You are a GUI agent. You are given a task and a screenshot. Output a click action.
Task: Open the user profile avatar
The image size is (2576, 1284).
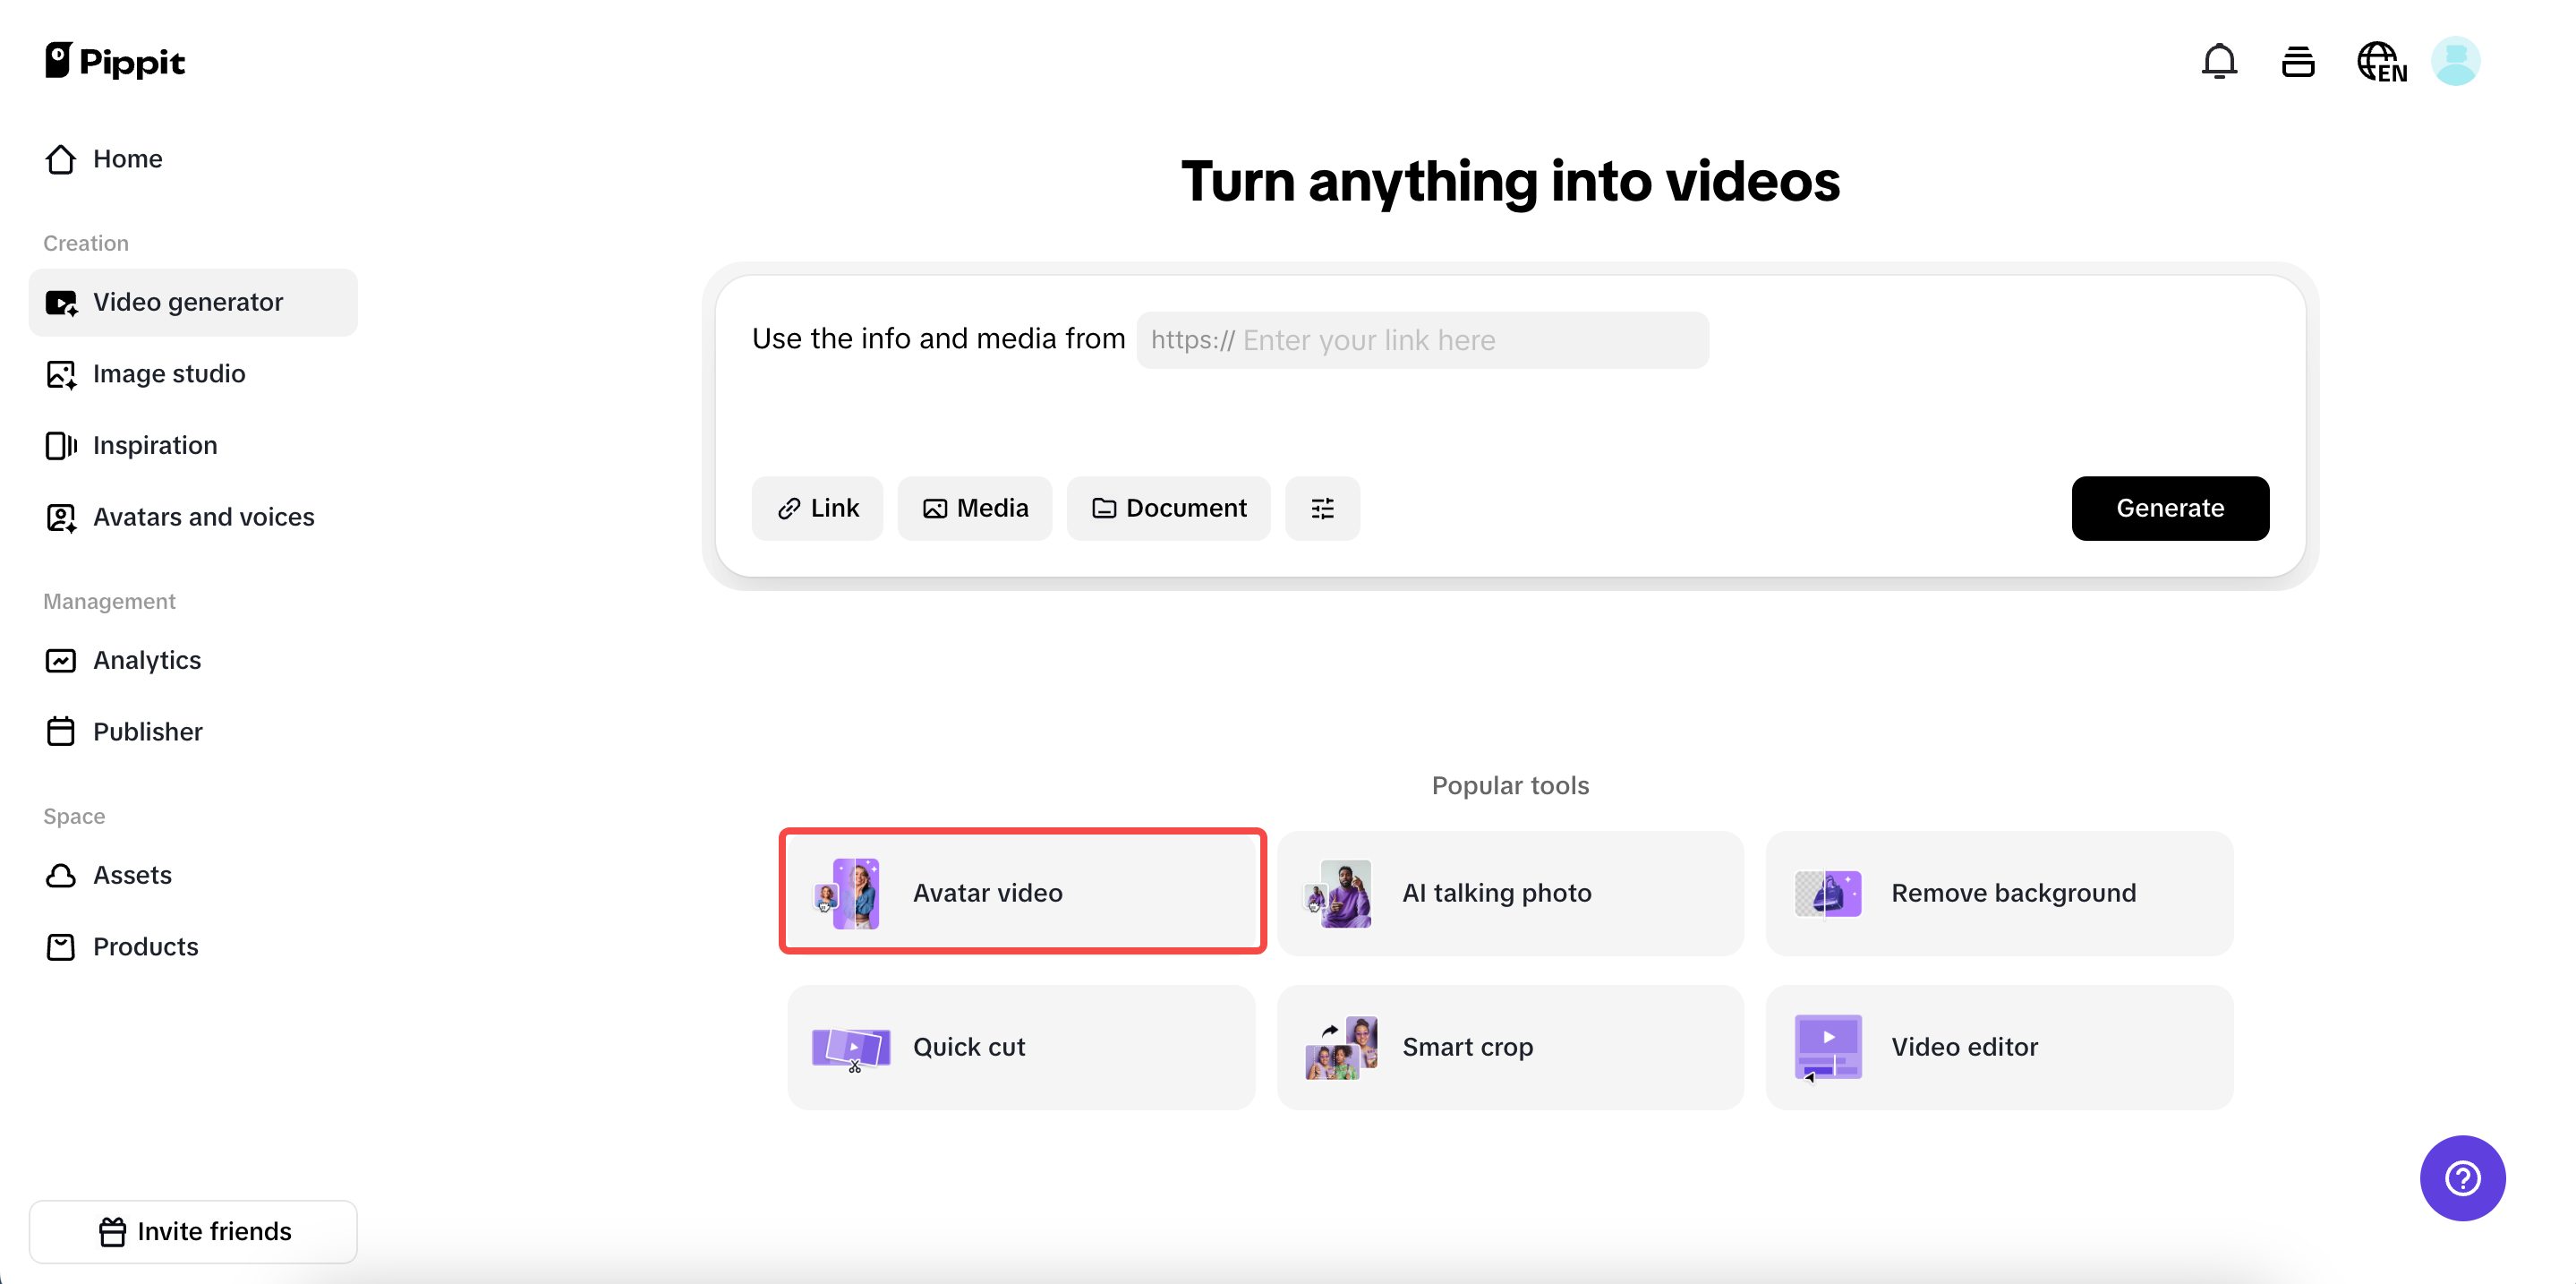pos(2454,62)
